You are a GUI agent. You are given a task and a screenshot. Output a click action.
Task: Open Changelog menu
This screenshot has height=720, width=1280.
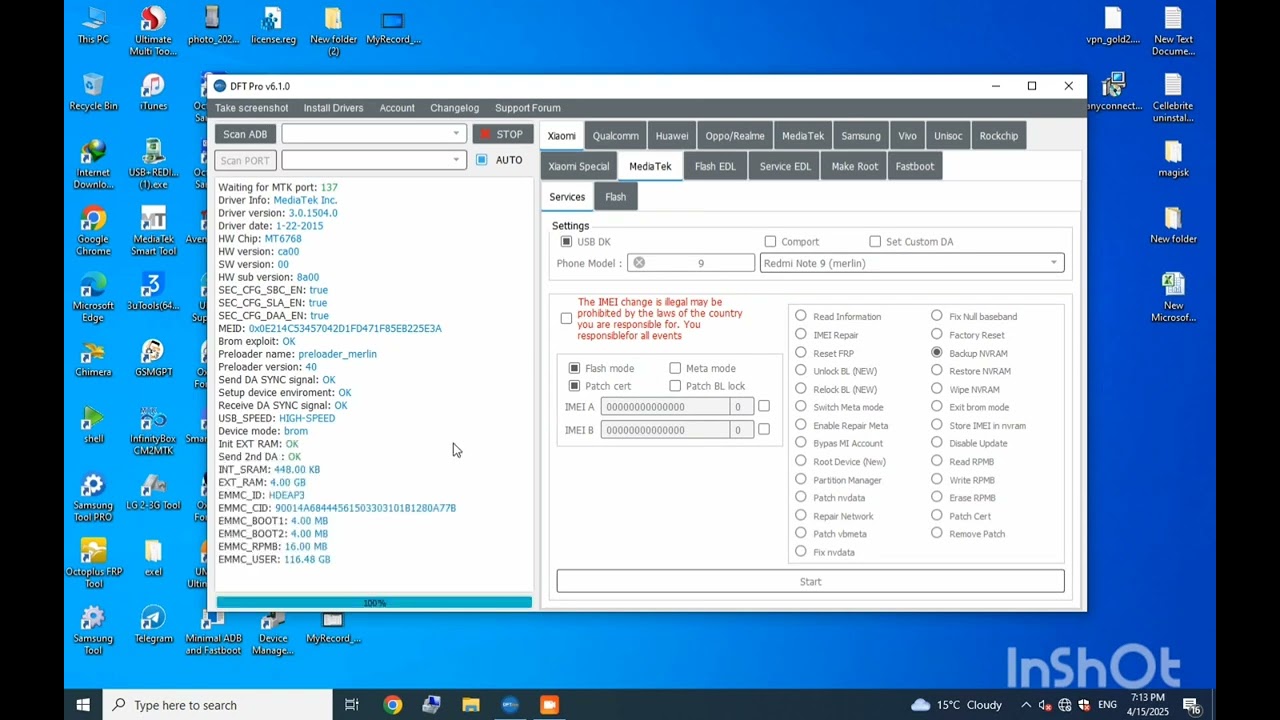click(x=454, y=108)
